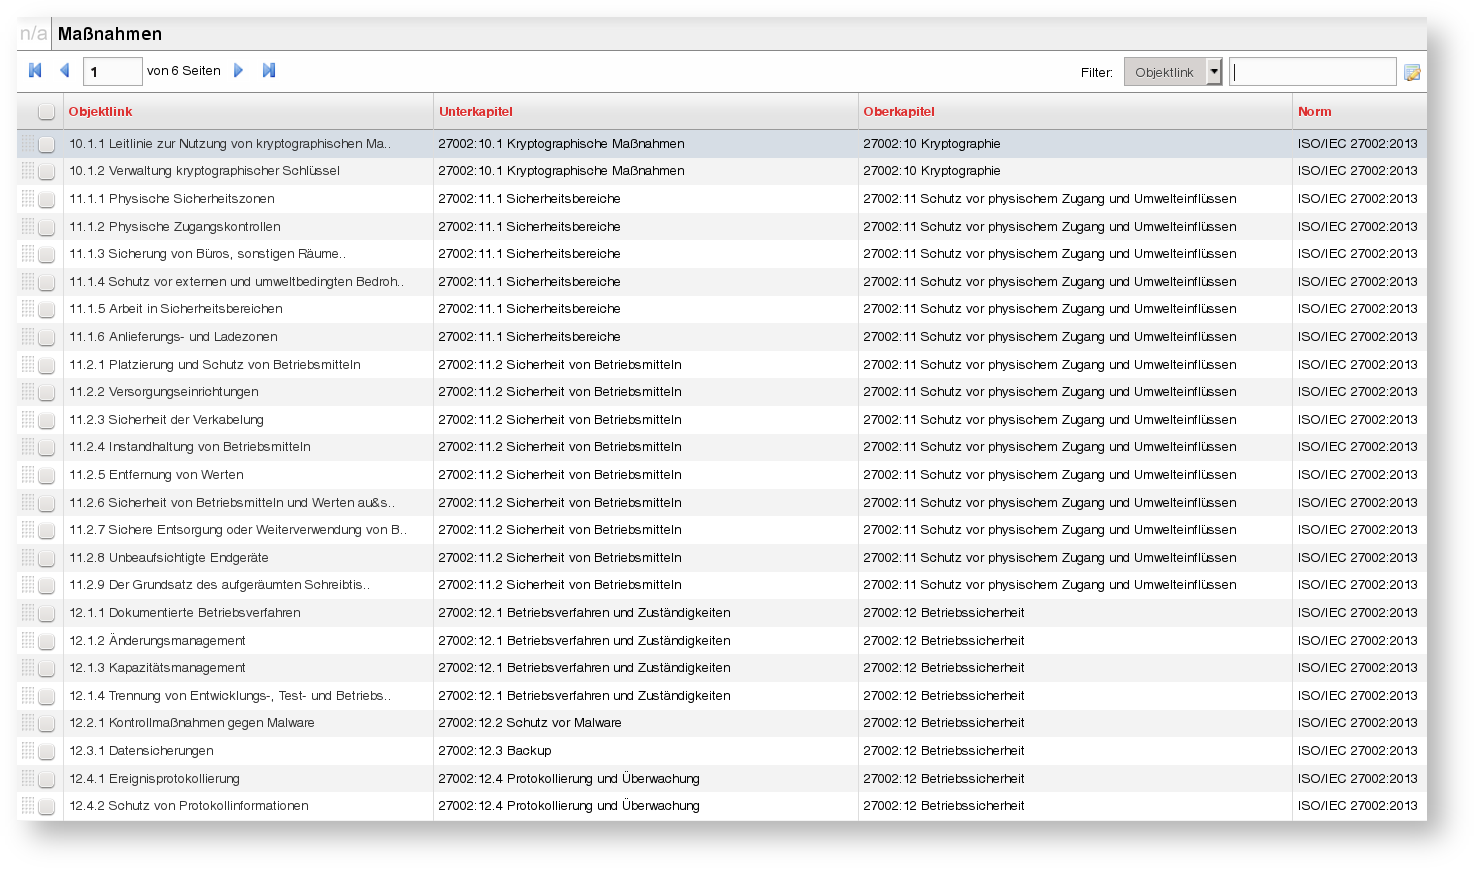Click the filter dropdown arrow button

1214,72
